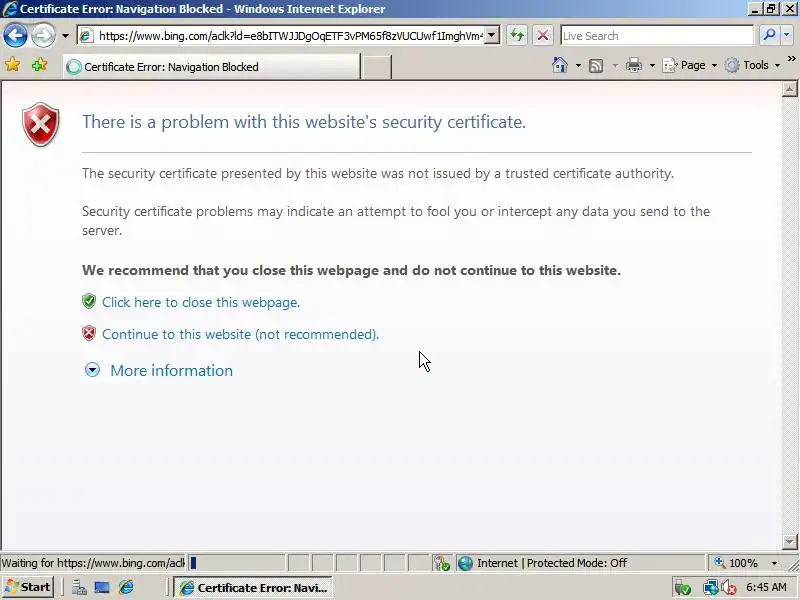Minimize the Internet Explorer window
Viewport: 800px width, 600px height.
[x=756, y=9]
